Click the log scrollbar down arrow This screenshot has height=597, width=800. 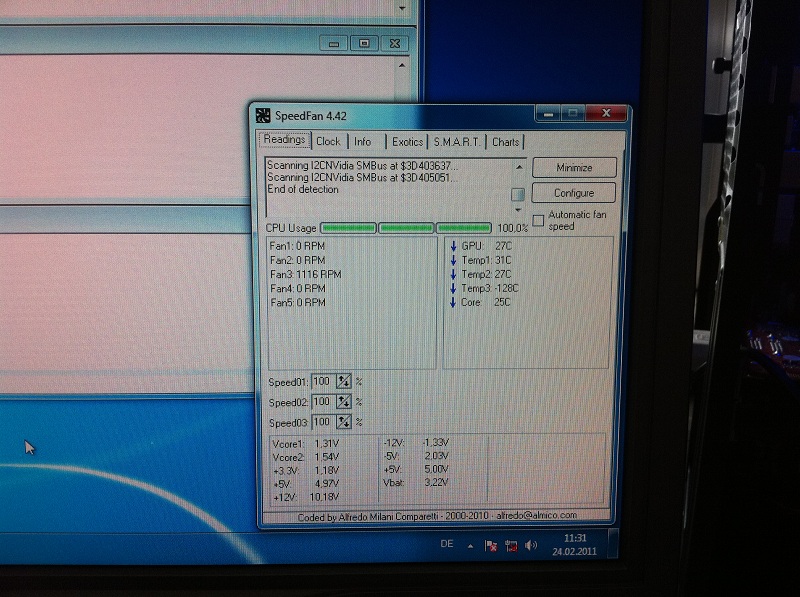click(518, 210)
